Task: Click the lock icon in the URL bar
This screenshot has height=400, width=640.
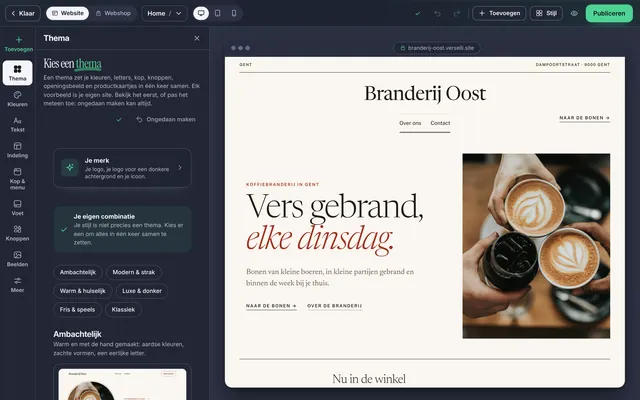Action: pos(402,48)
